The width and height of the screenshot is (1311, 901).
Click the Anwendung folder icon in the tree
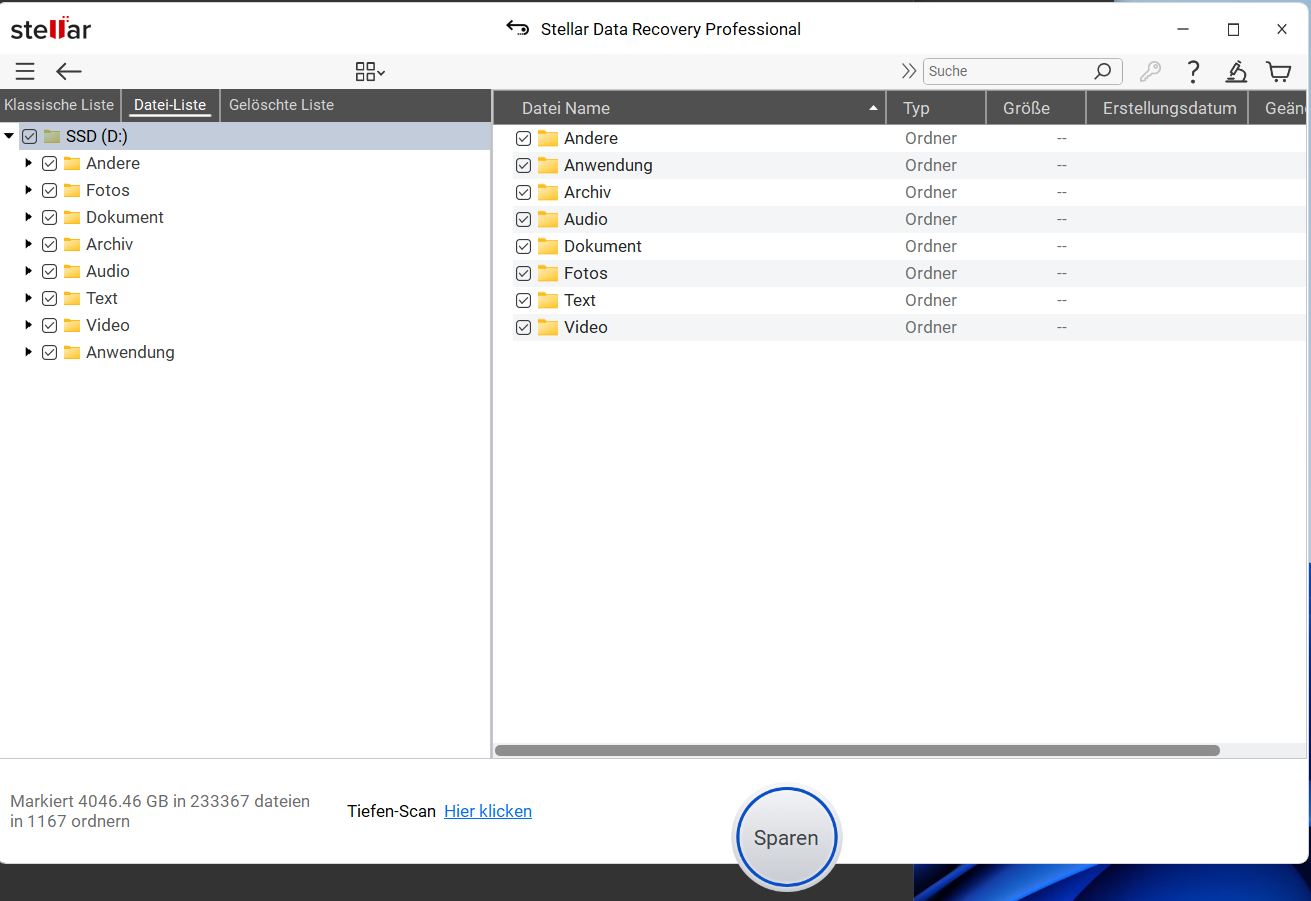72,352
